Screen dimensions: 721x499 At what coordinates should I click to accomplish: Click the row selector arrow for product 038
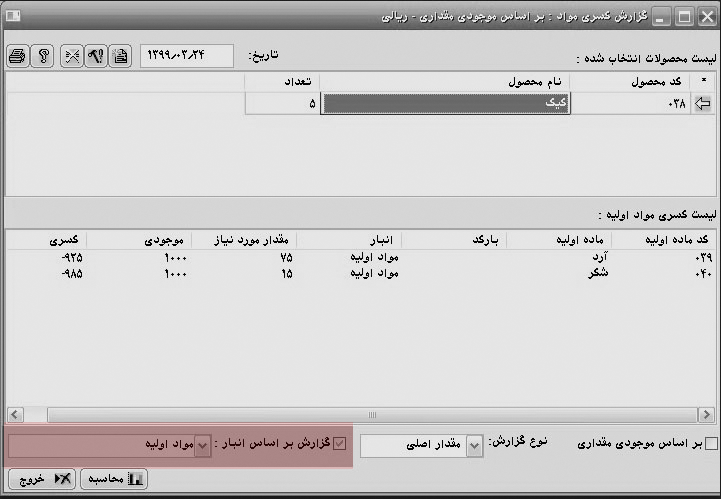(702, 103)
